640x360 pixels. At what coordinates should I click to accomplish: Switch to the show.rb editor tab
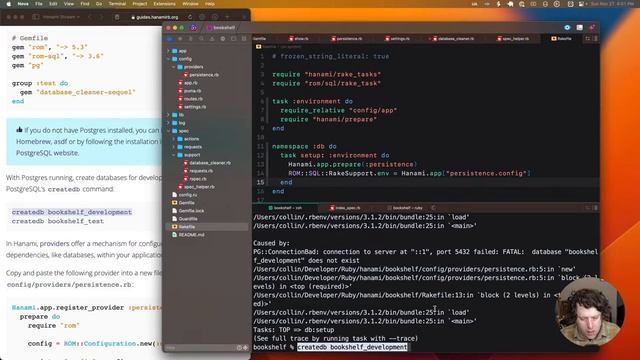coord(299,39)
